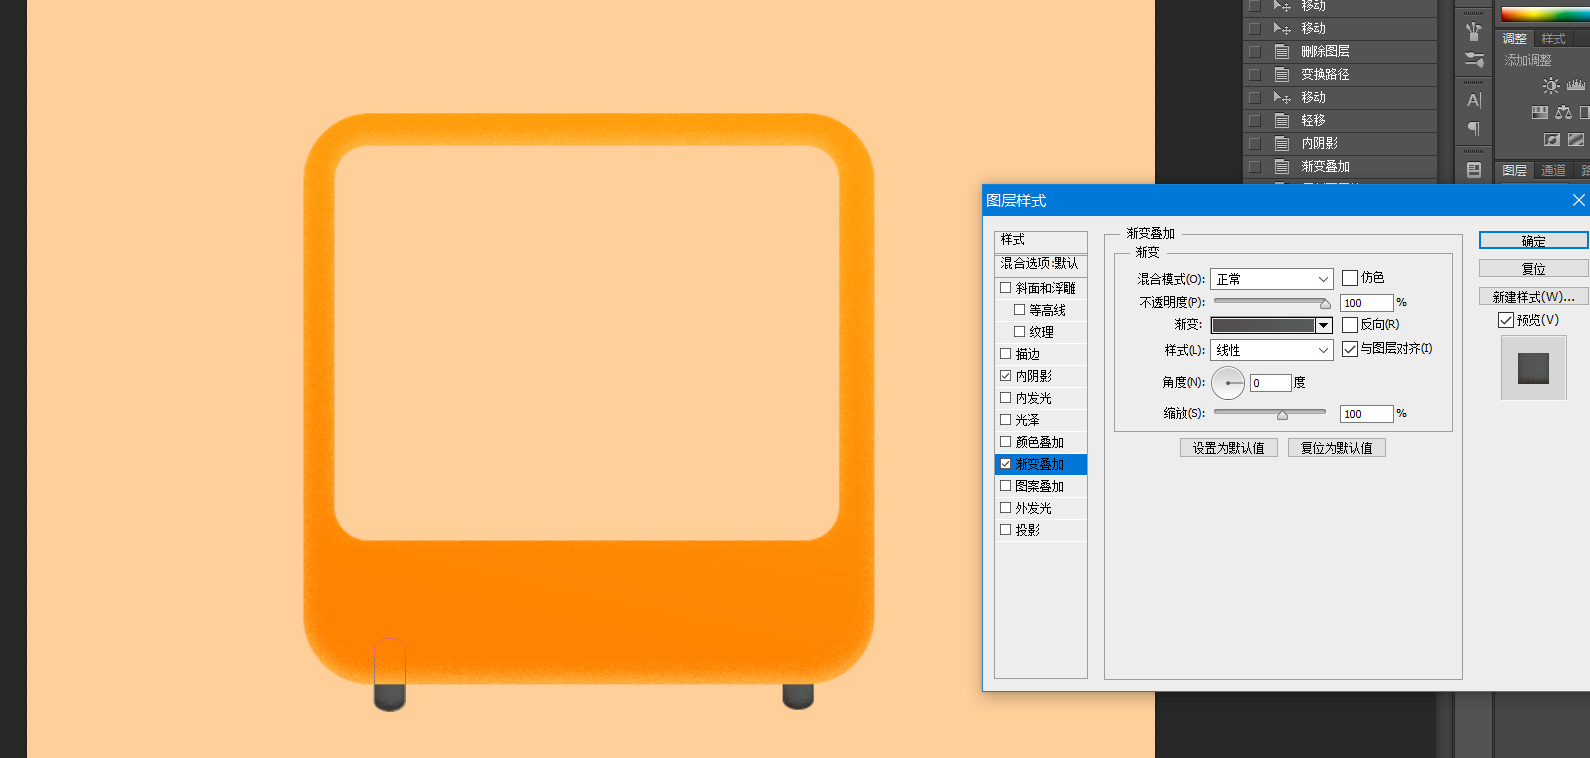The image size is (1590, 758).
Task: Switch to the 图层 panel tab
Action: tap(1515, 170)
